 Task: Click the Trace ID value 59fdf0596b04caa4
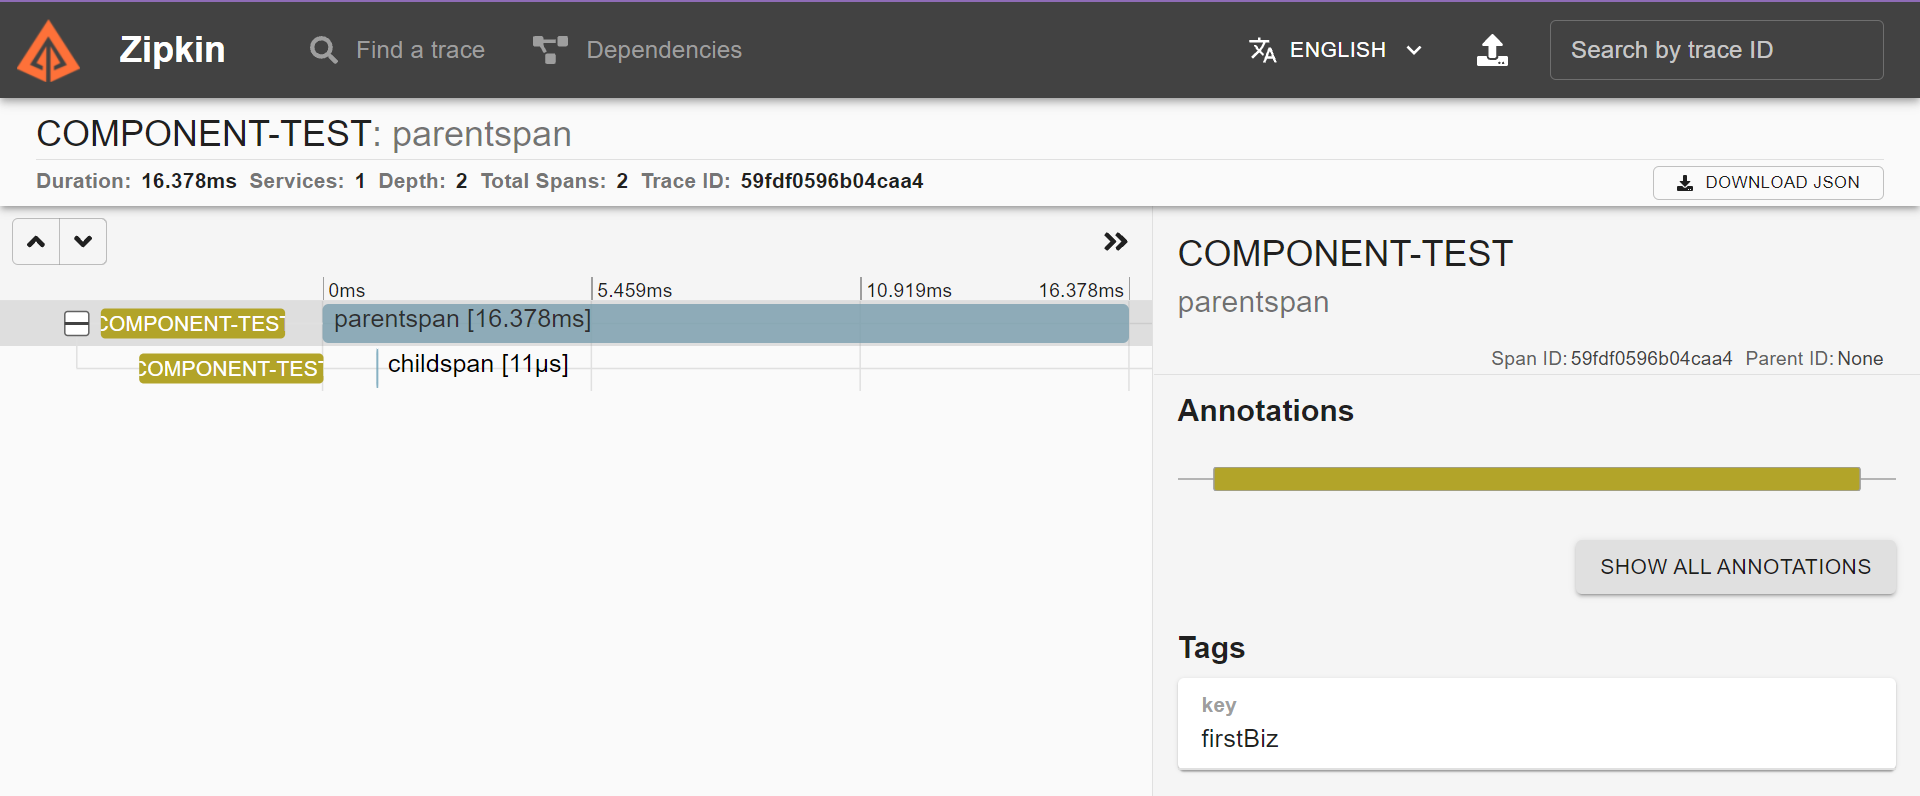[x=832, y=181]
